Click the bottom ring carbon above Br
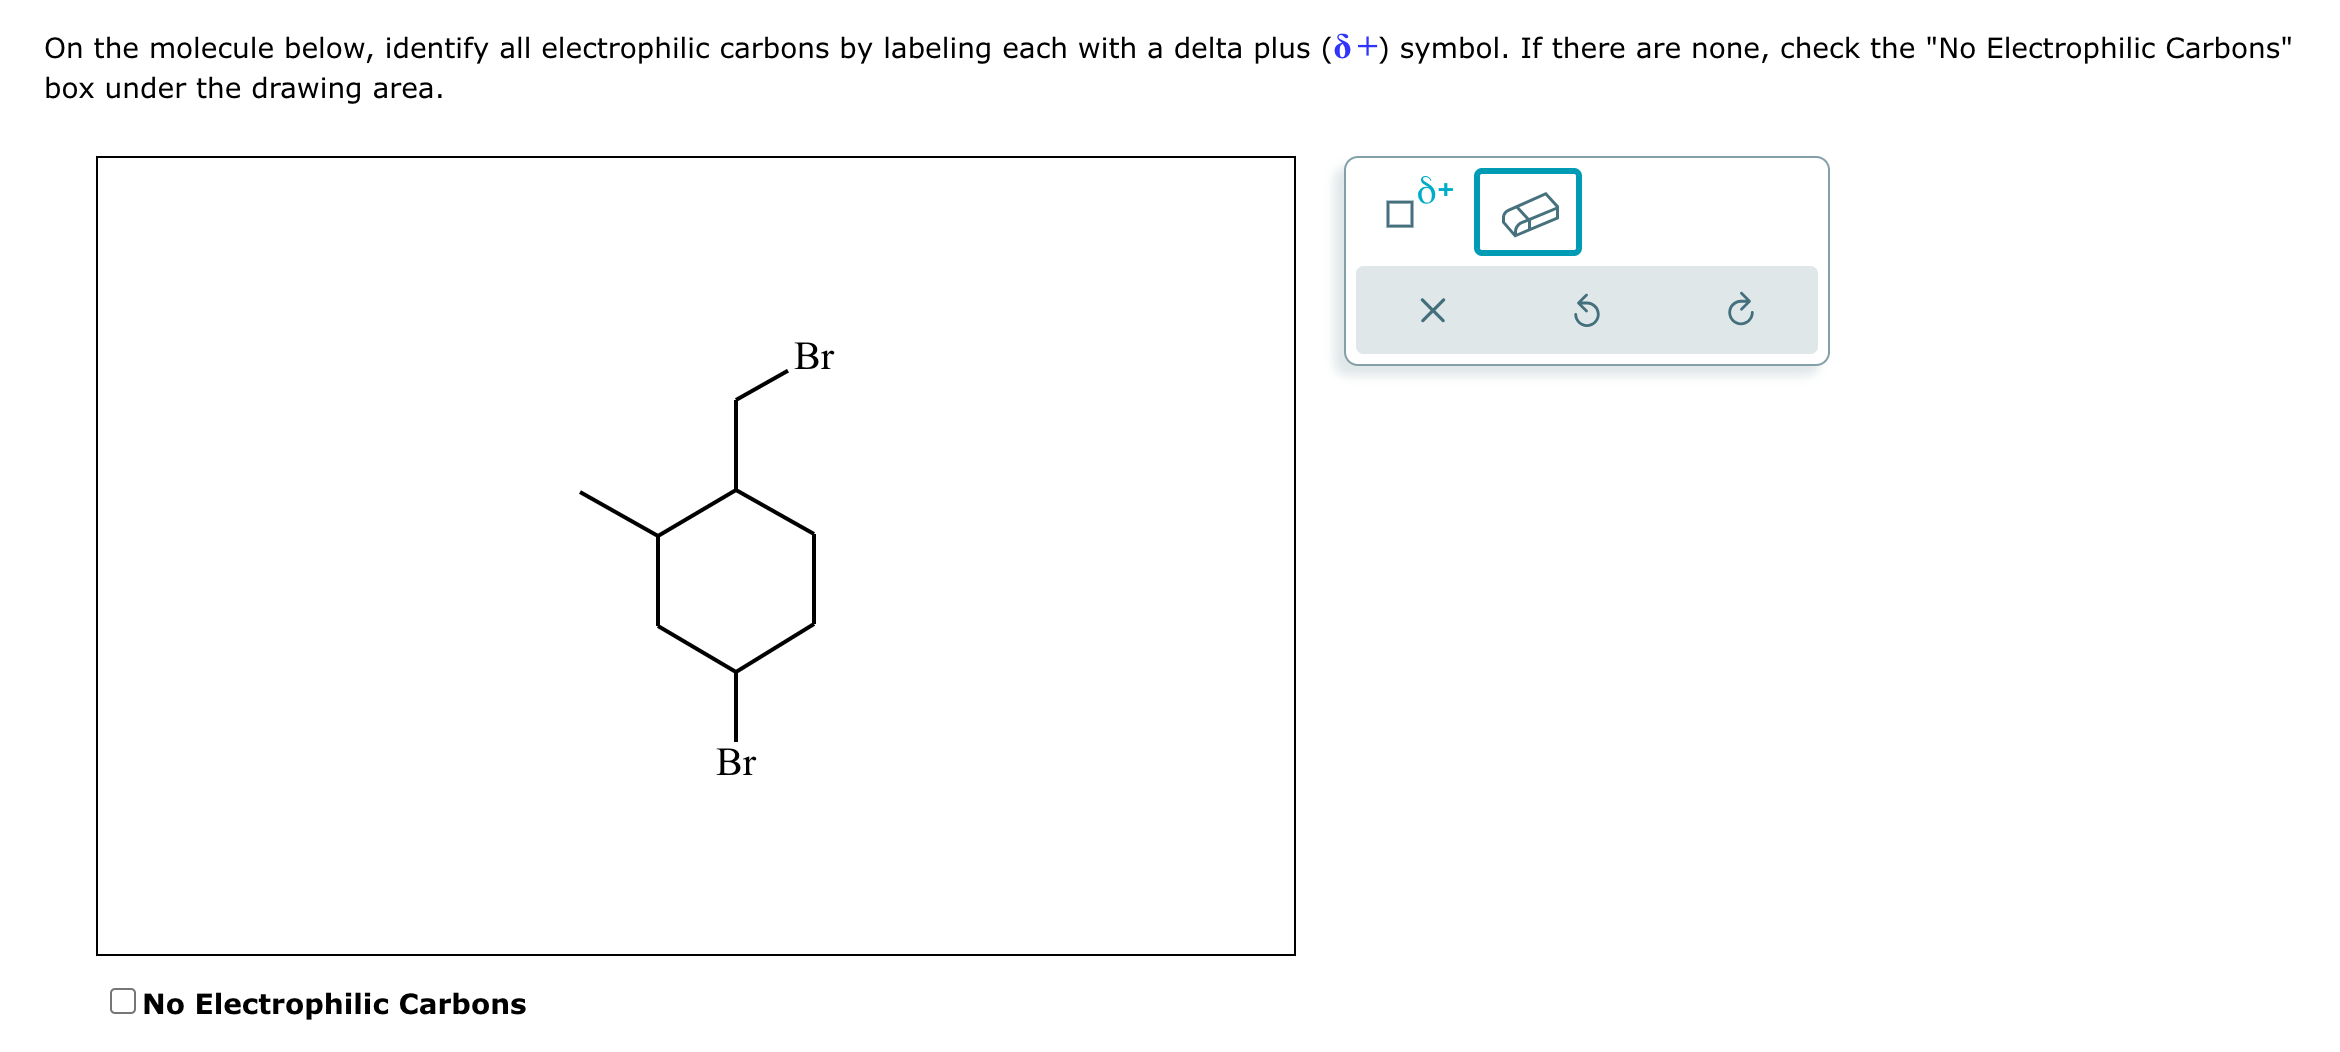Image resolution: width=2340 pixels, height=1052 pixels. click(737, 672)
